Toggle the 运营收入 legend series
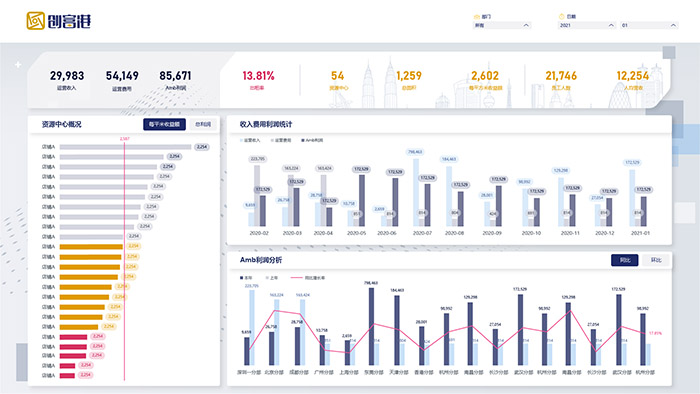700x394 pixels. point(250,140)
